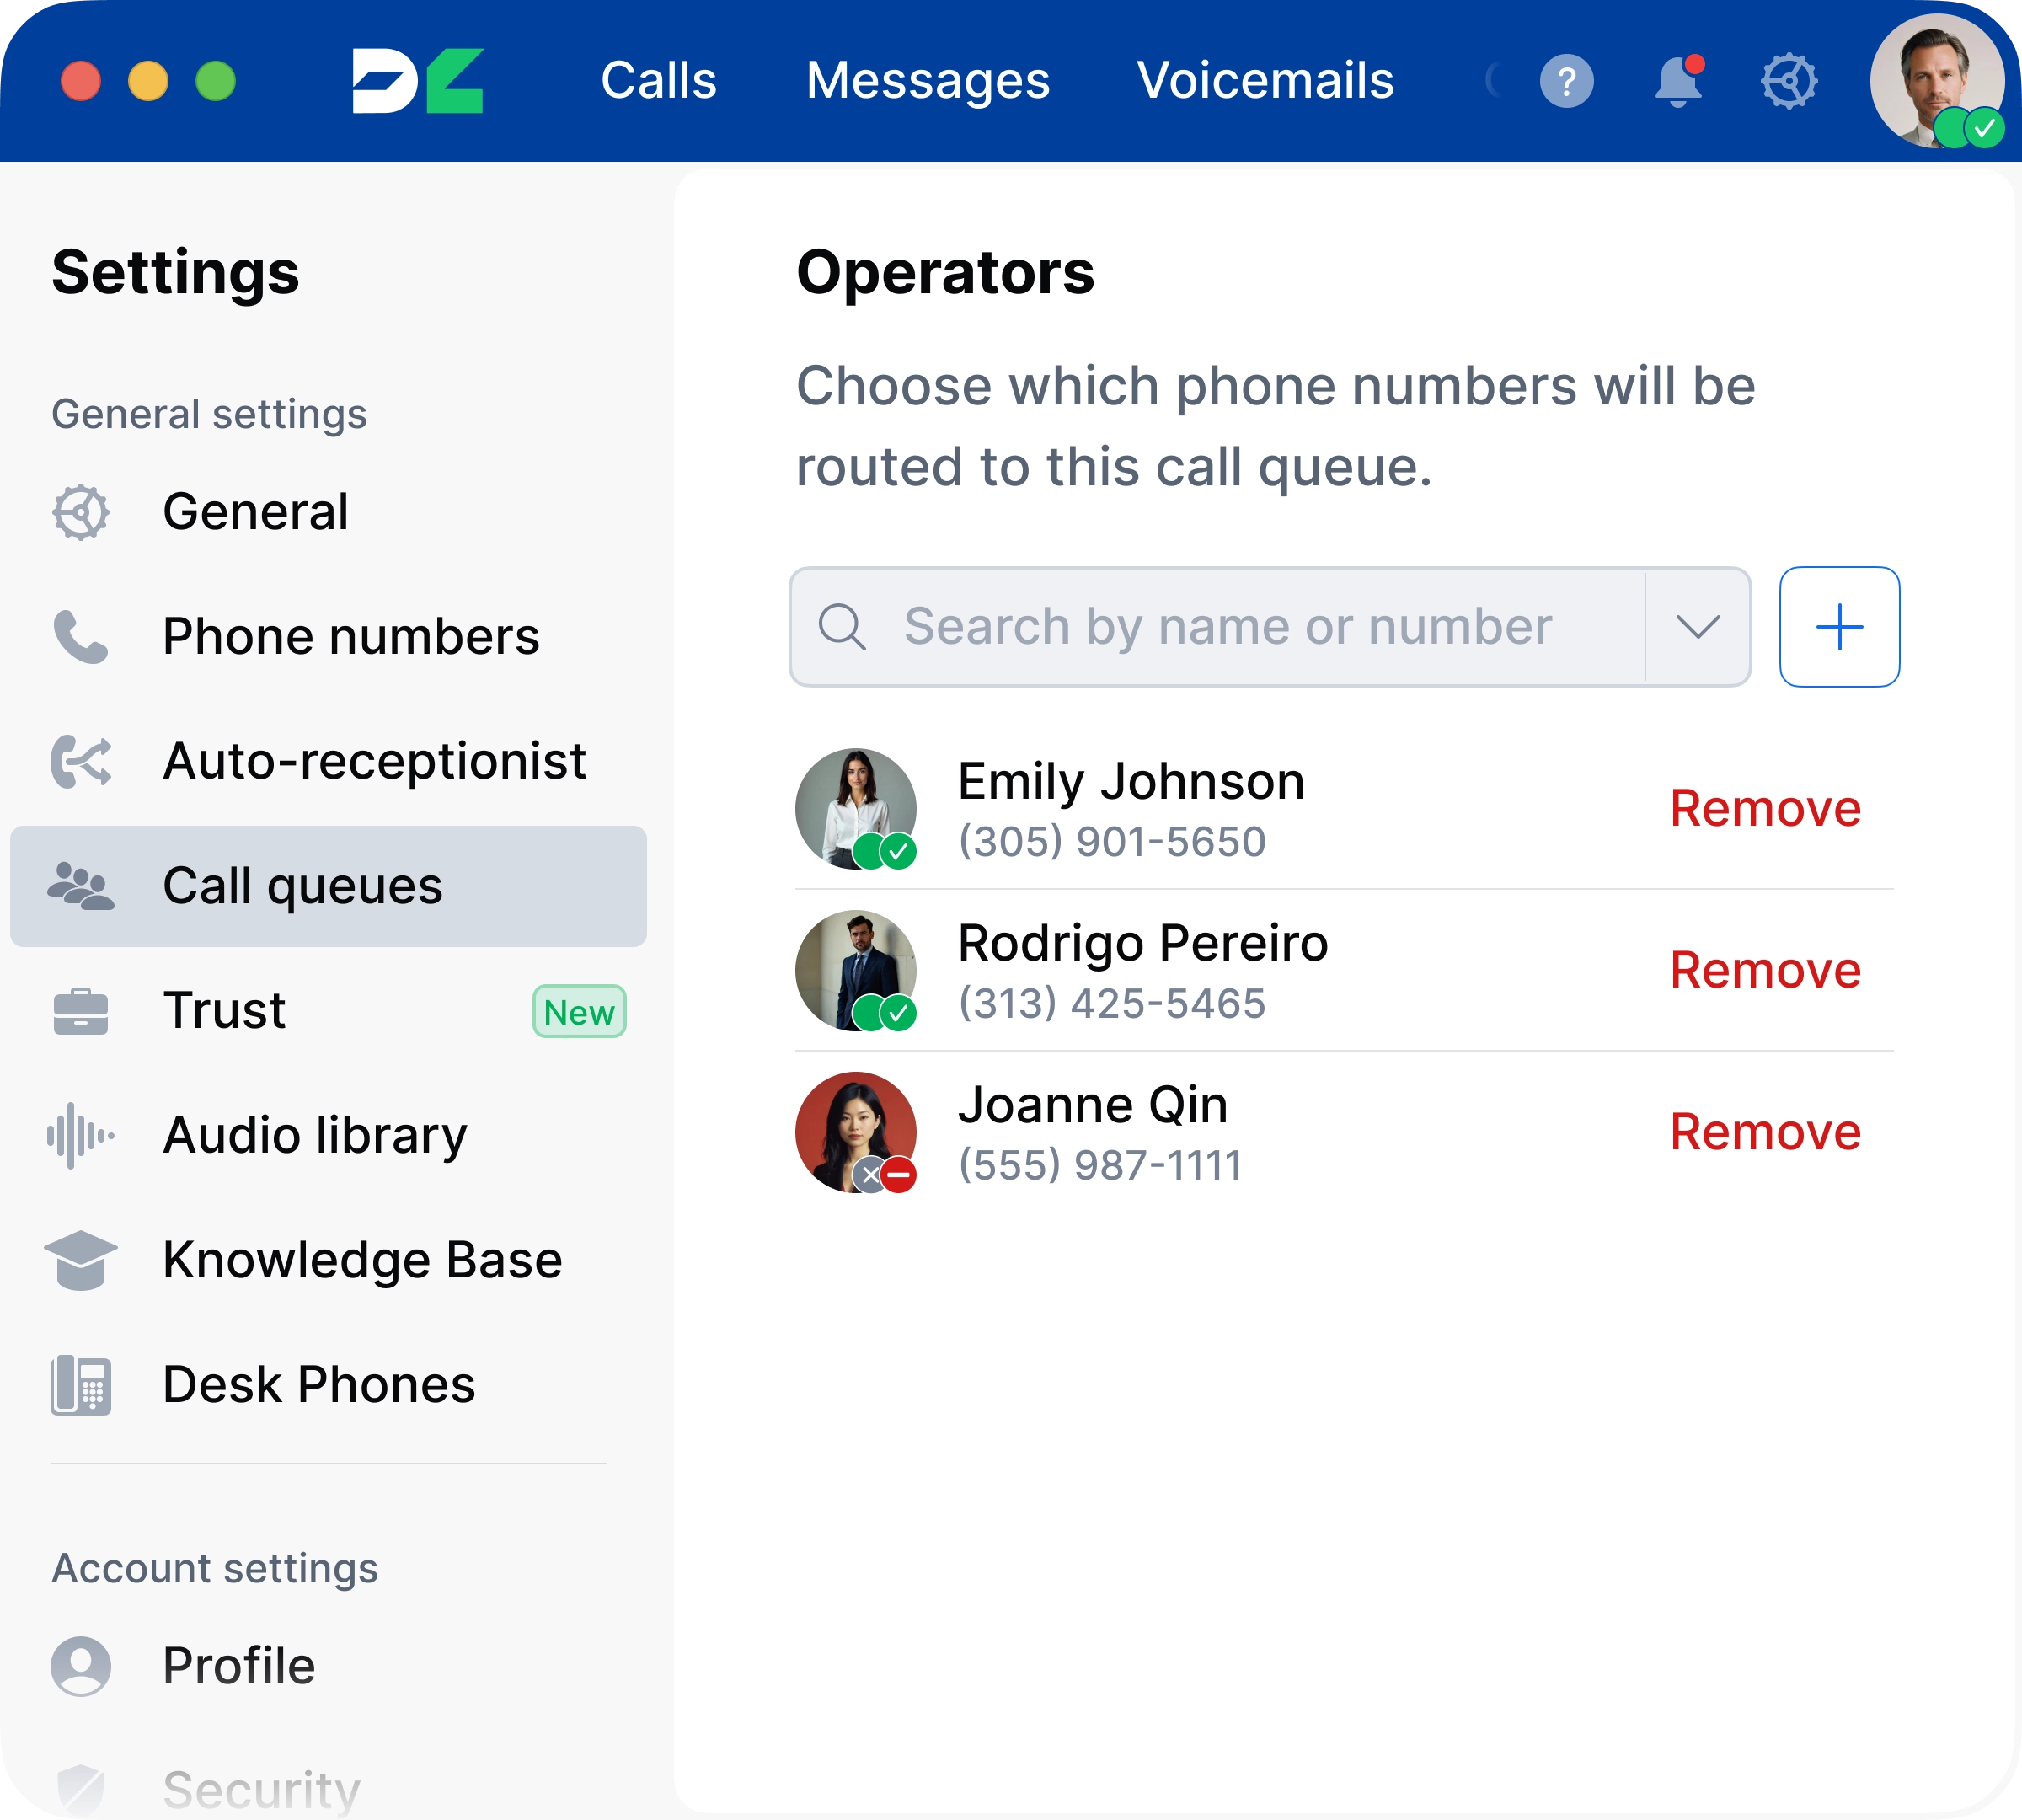Click the Audio library waveform icon
2022x1820 pixels.
coord(80,1135)
